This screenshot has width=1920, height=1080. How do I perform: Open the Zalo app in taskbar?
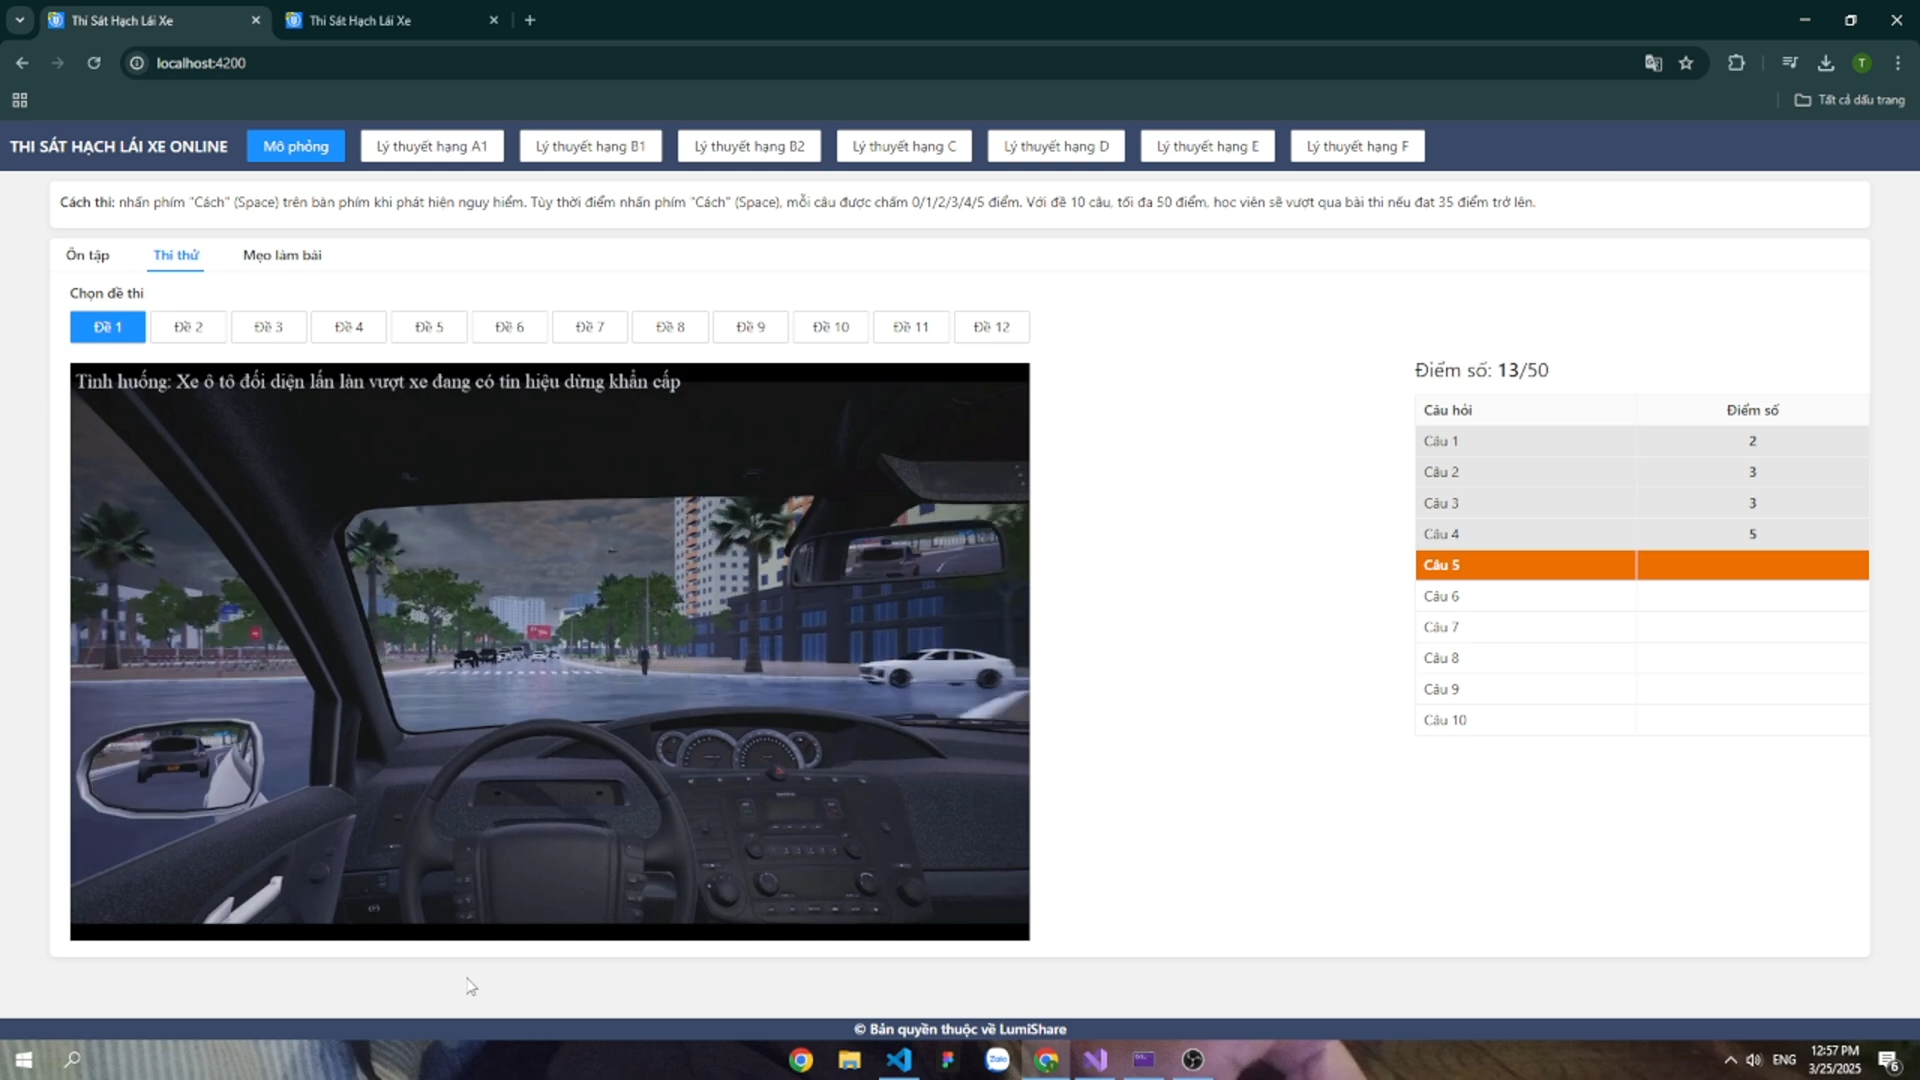click(997, 1060)
